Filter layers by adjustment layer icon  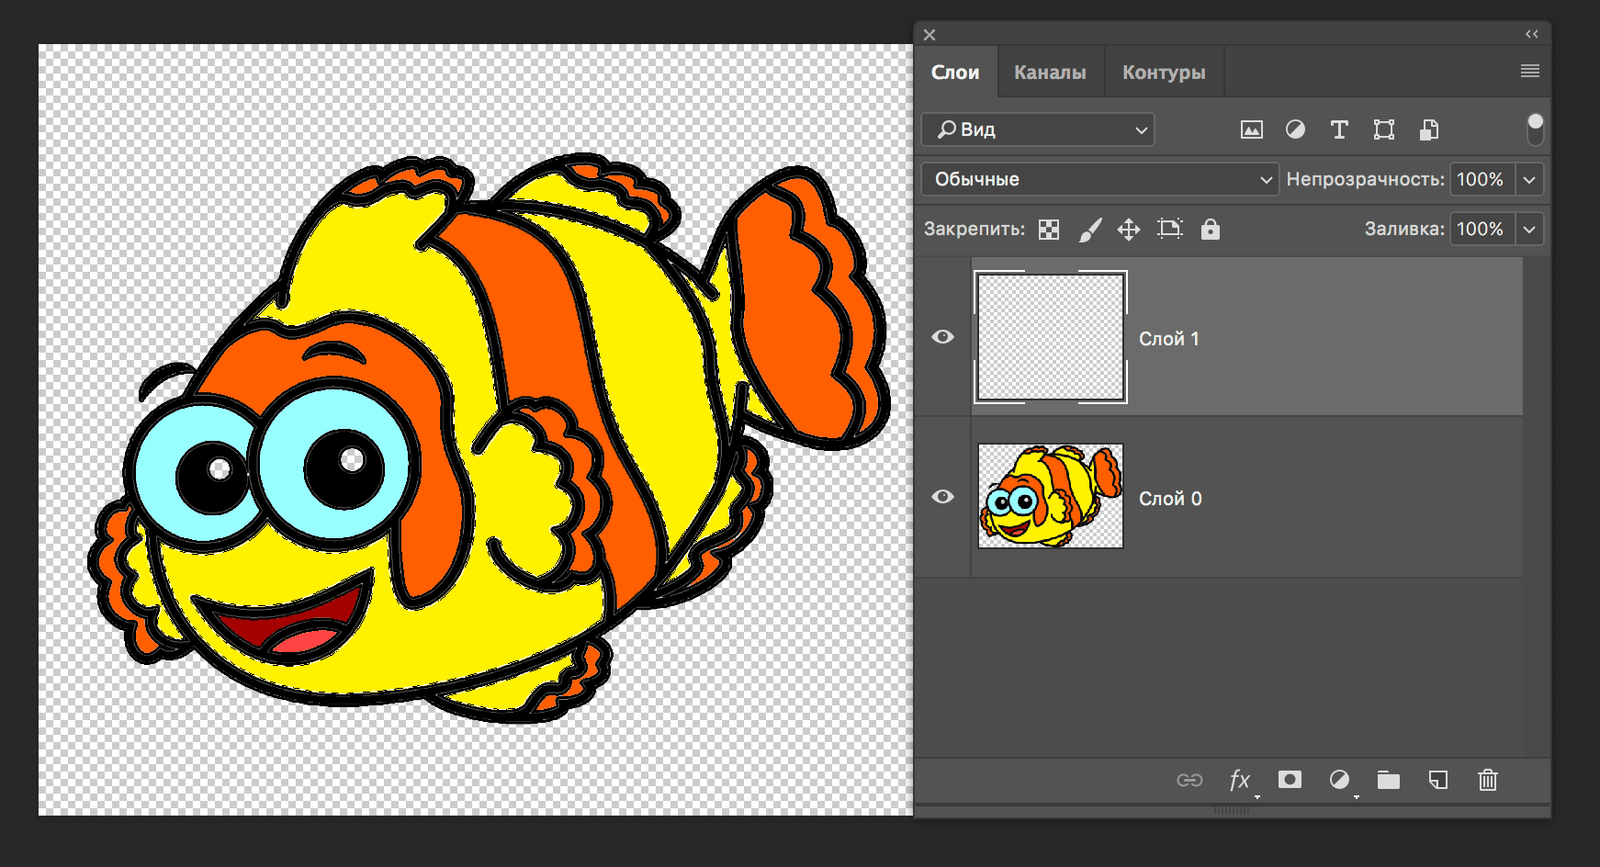[x=1295, y=130]
